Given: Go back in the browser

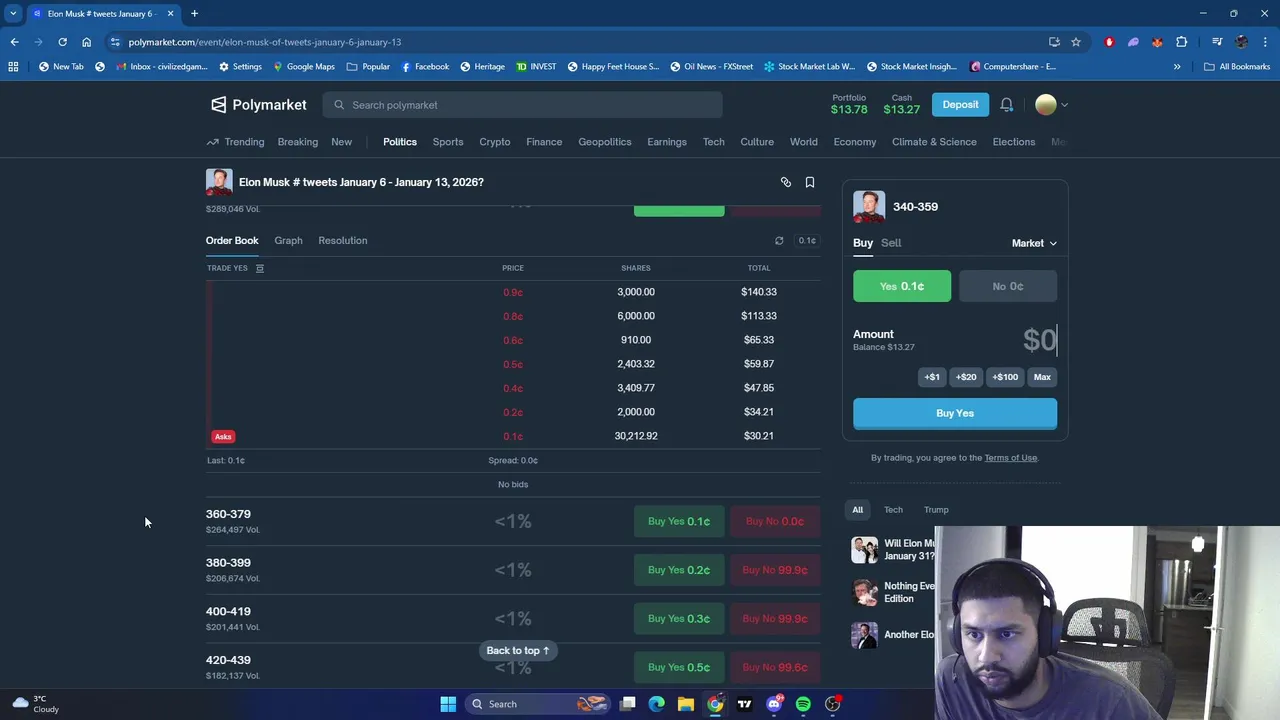Looking at the screenshot, I should [14, 42].
